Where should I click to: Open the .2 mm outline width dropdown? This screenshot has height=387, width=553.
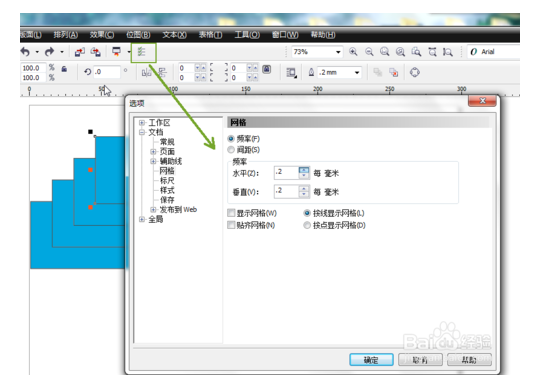point(357,73)
